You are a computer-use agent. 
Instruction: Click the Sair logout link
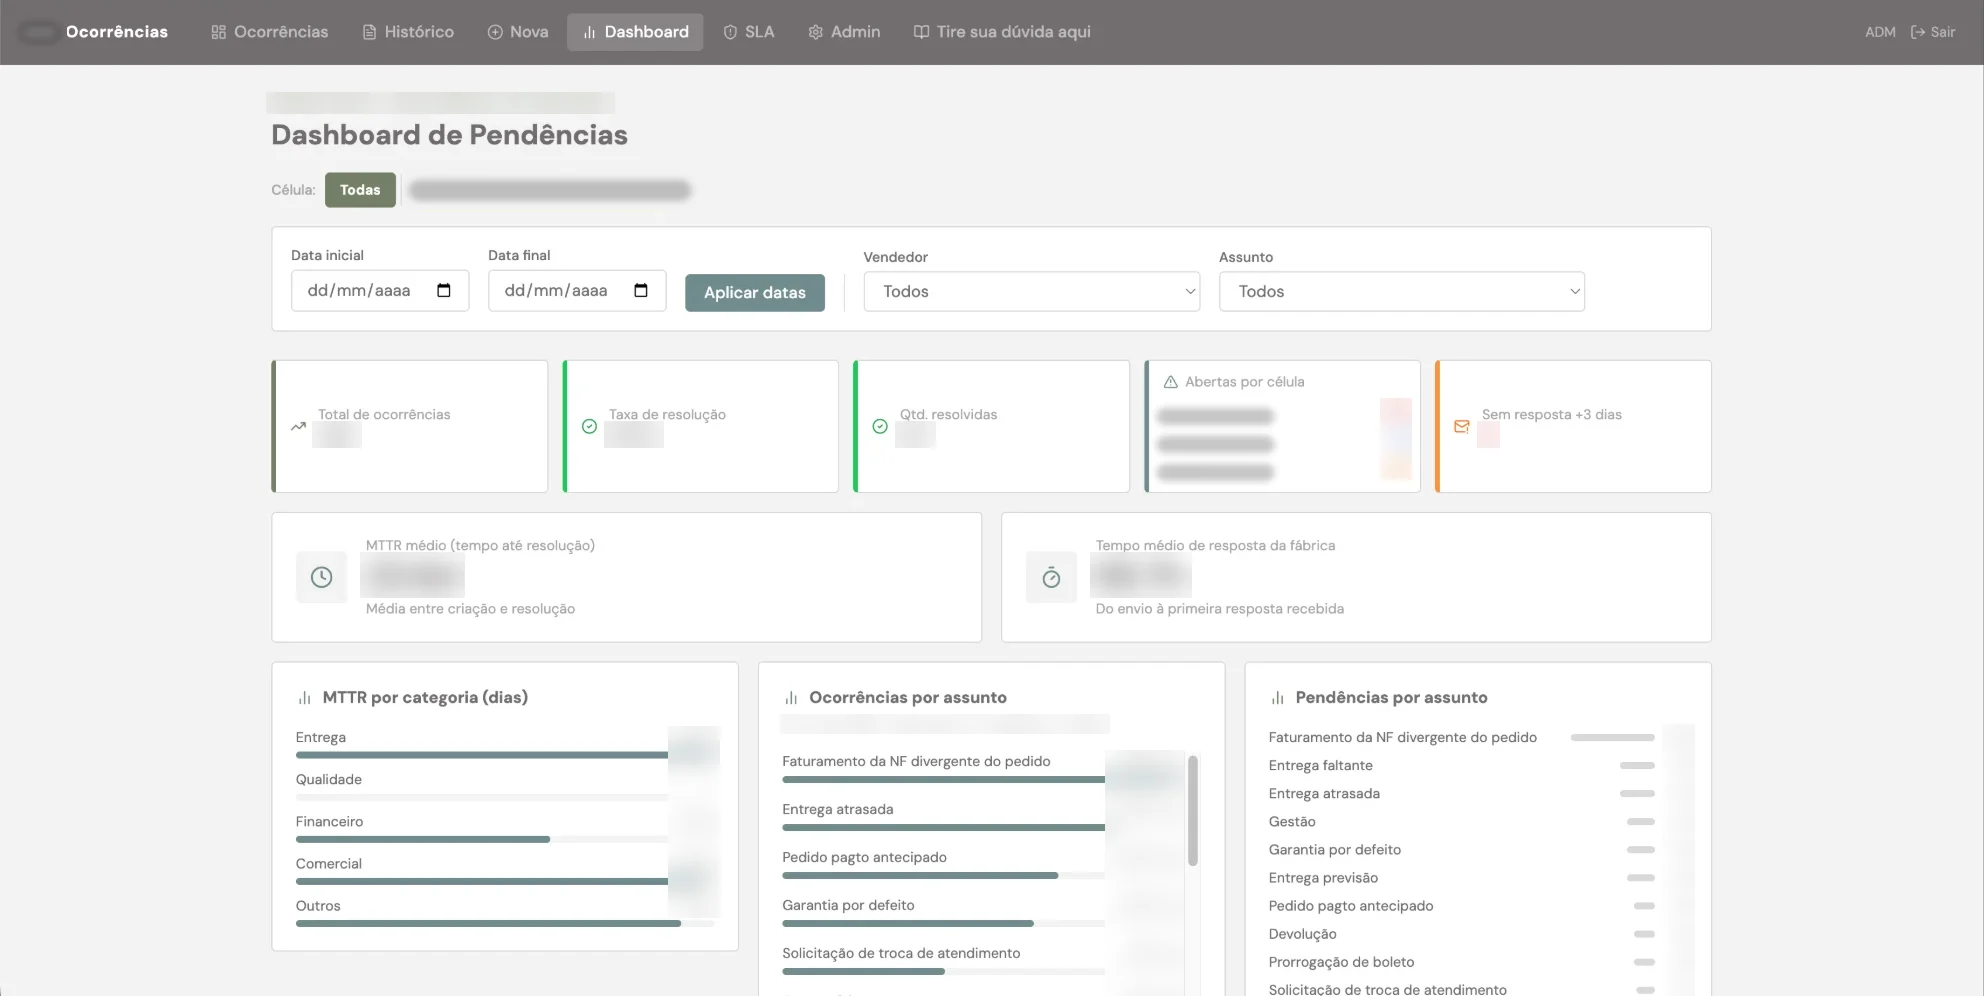pyautogui.click(x=1933, y=32)
